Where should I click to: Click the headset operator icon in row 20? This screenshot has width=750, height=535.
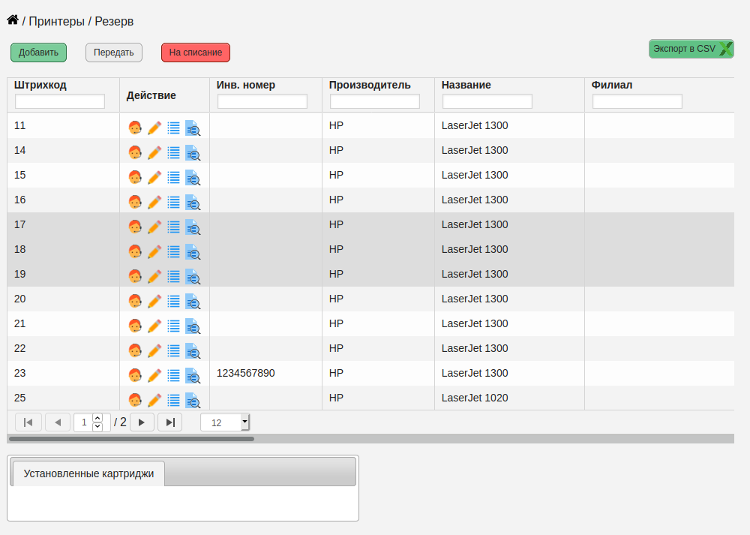(135, 301)
